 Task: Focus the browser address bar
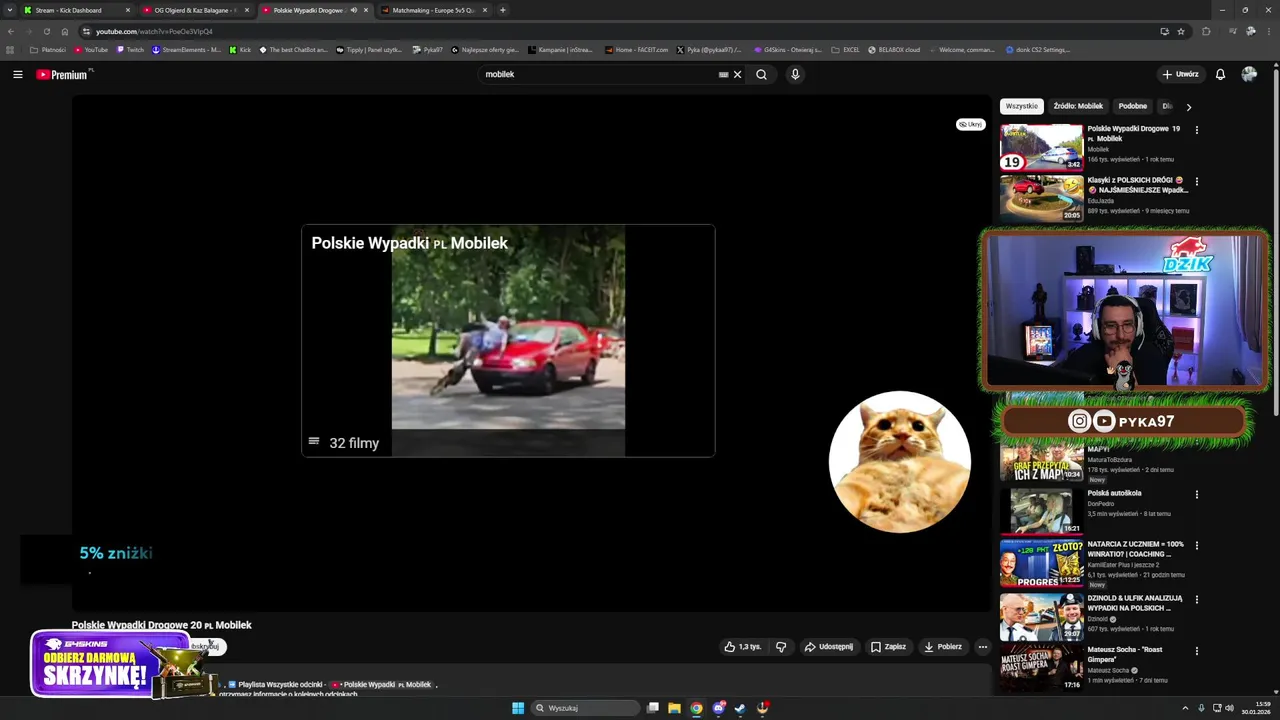620,31
